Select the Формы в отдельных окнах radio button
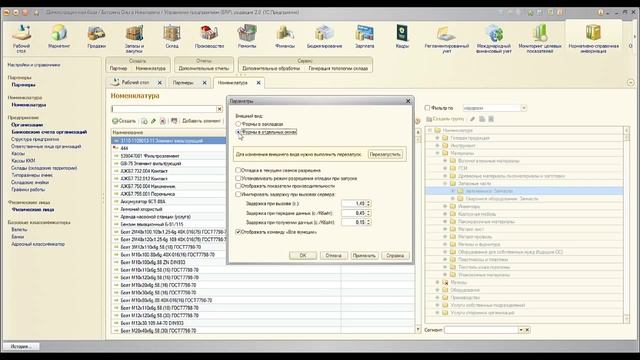 238,132
